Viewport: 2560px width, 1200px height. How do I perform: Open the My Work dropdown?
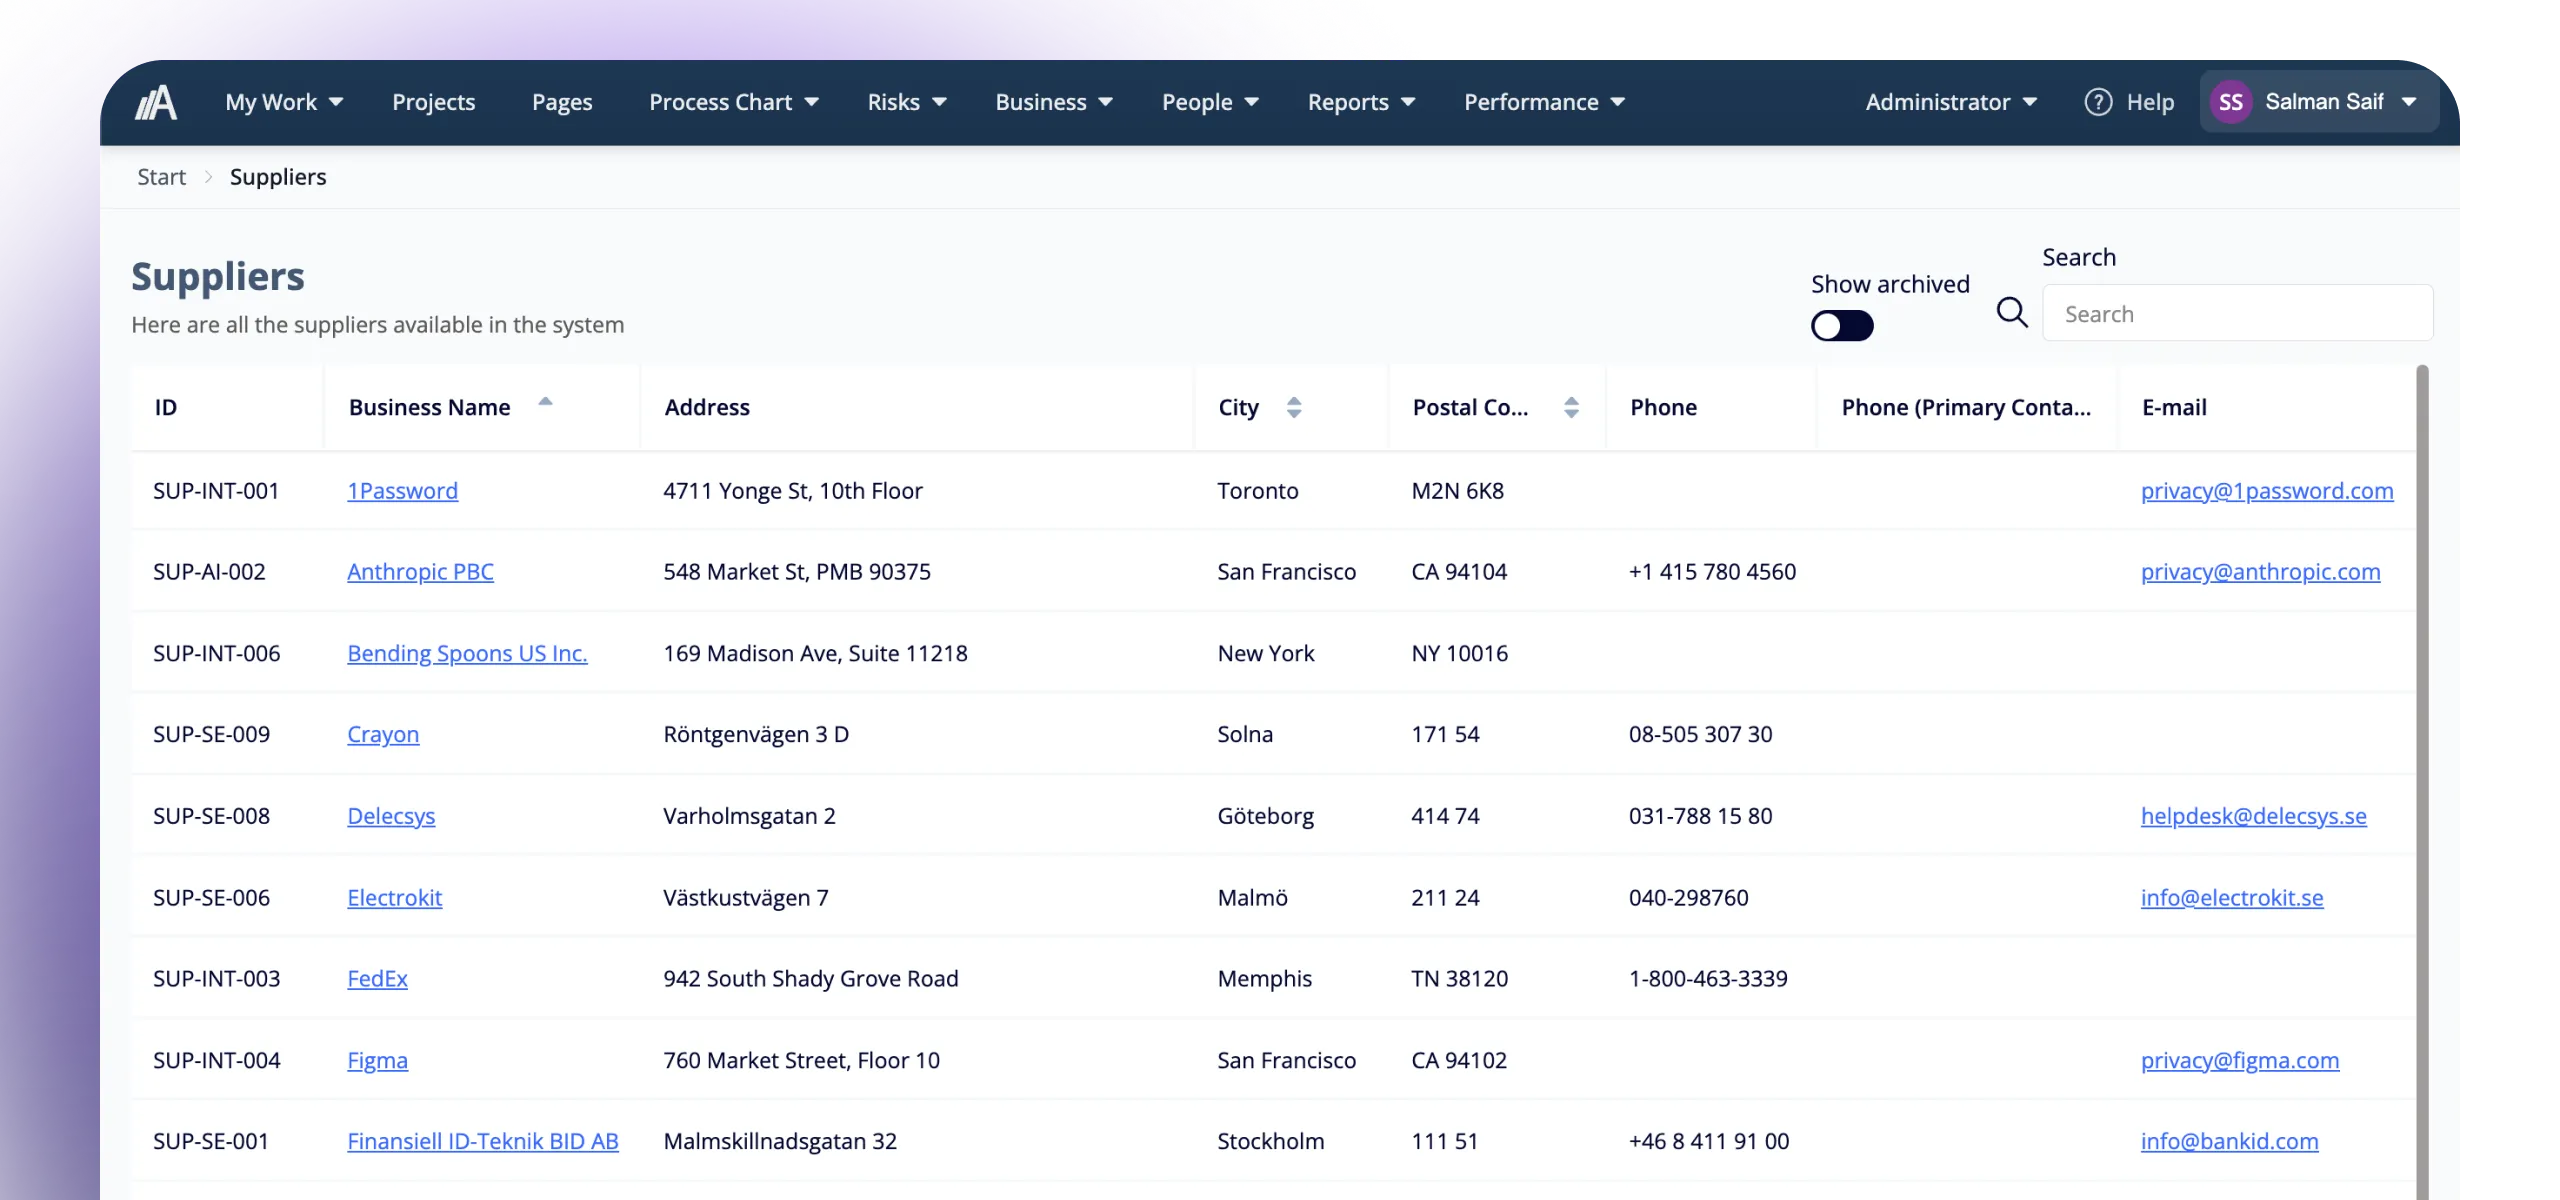pyautogui.click(x=284, y=102)
